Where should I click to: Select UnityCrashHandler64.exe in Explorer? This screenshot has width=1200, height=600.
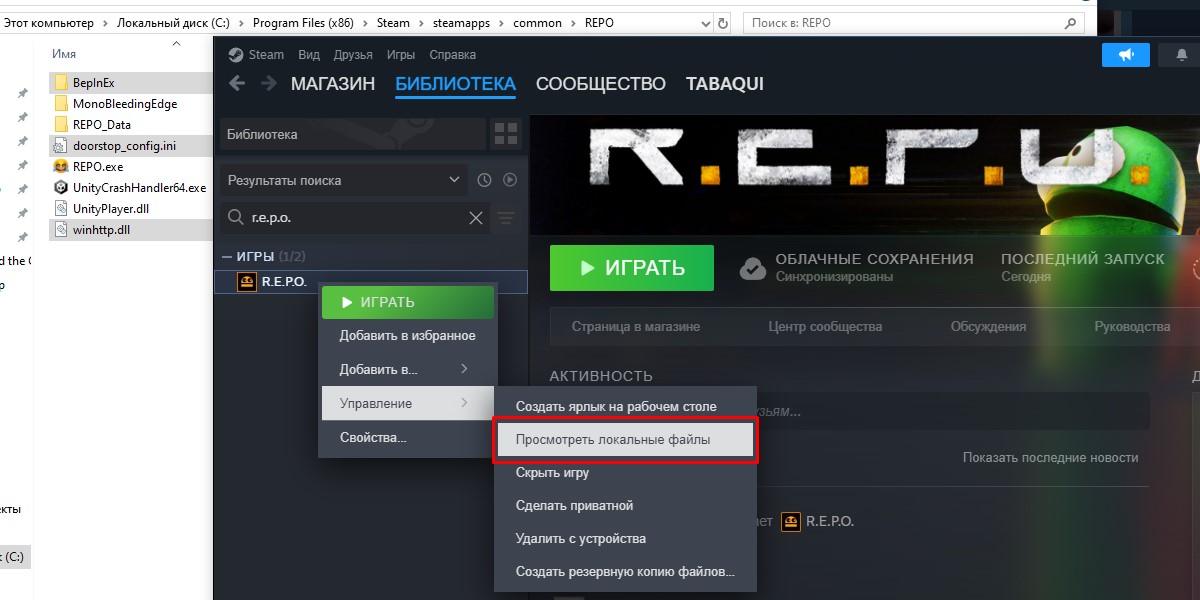[131, 187]
